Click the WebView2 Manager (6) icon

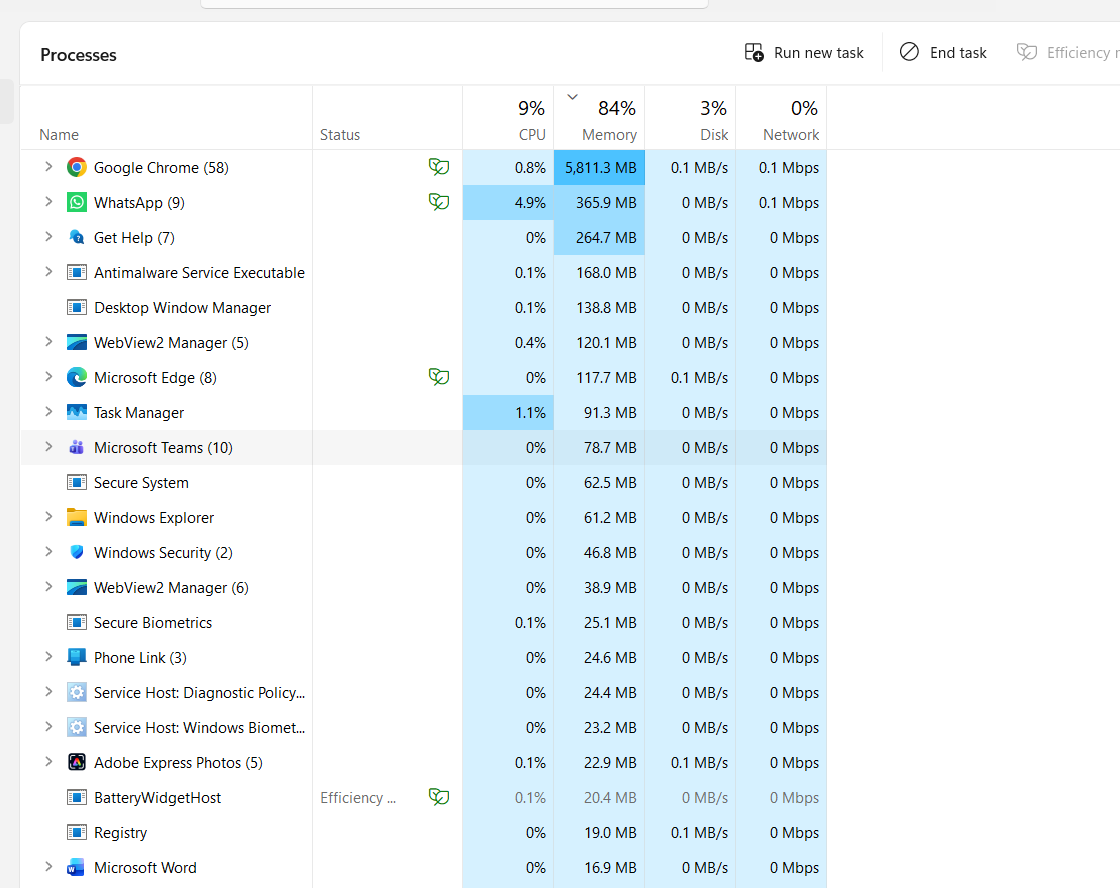pos(76,587)
